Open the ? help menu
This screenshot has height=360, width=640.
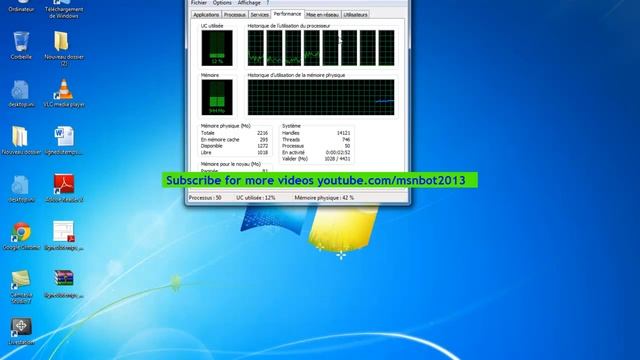click(268, 3)
